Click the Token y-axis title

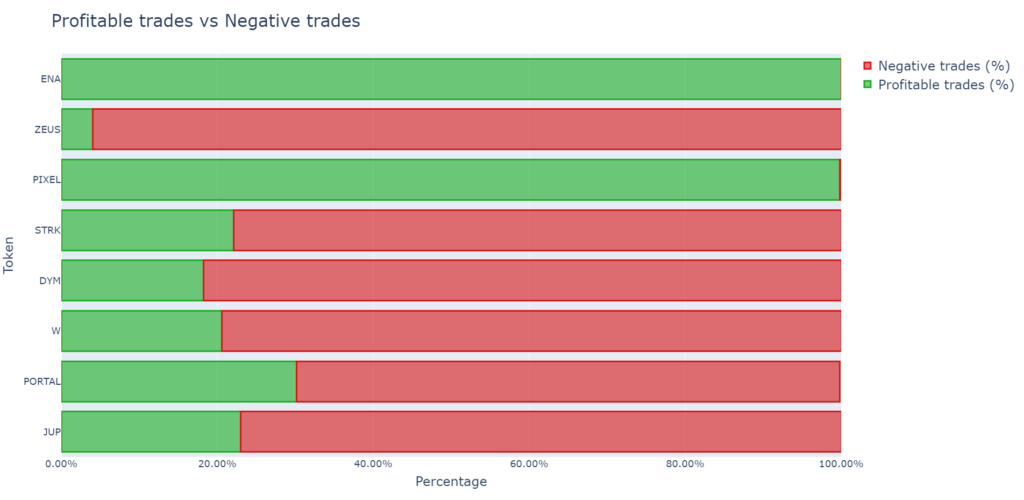[9, 255]
